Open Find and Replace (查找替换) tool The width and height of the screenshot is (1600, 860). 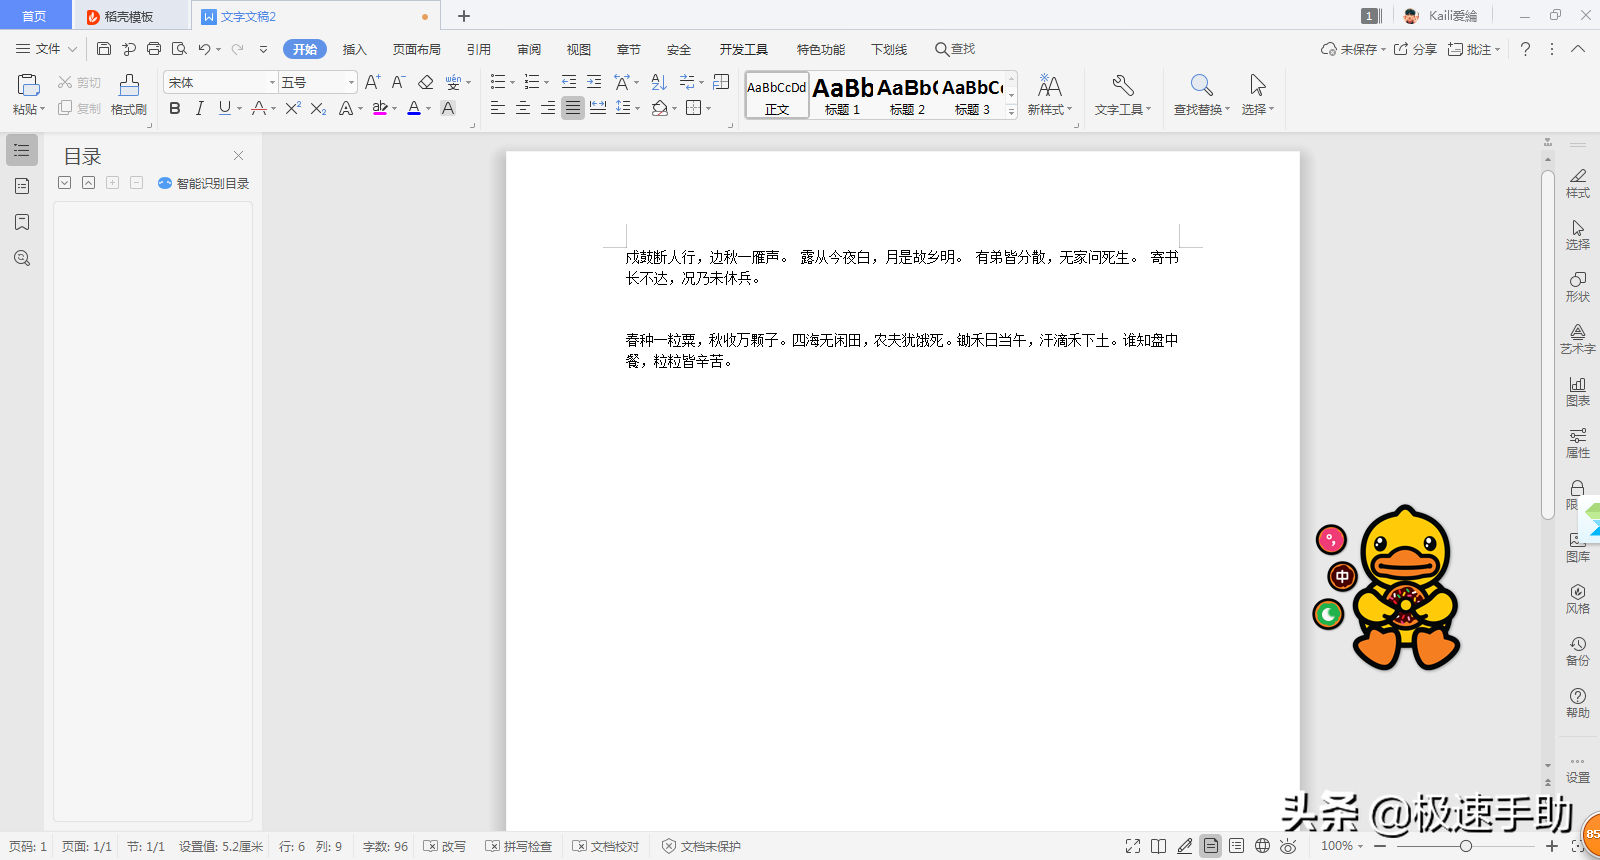tap(1202, 96)
